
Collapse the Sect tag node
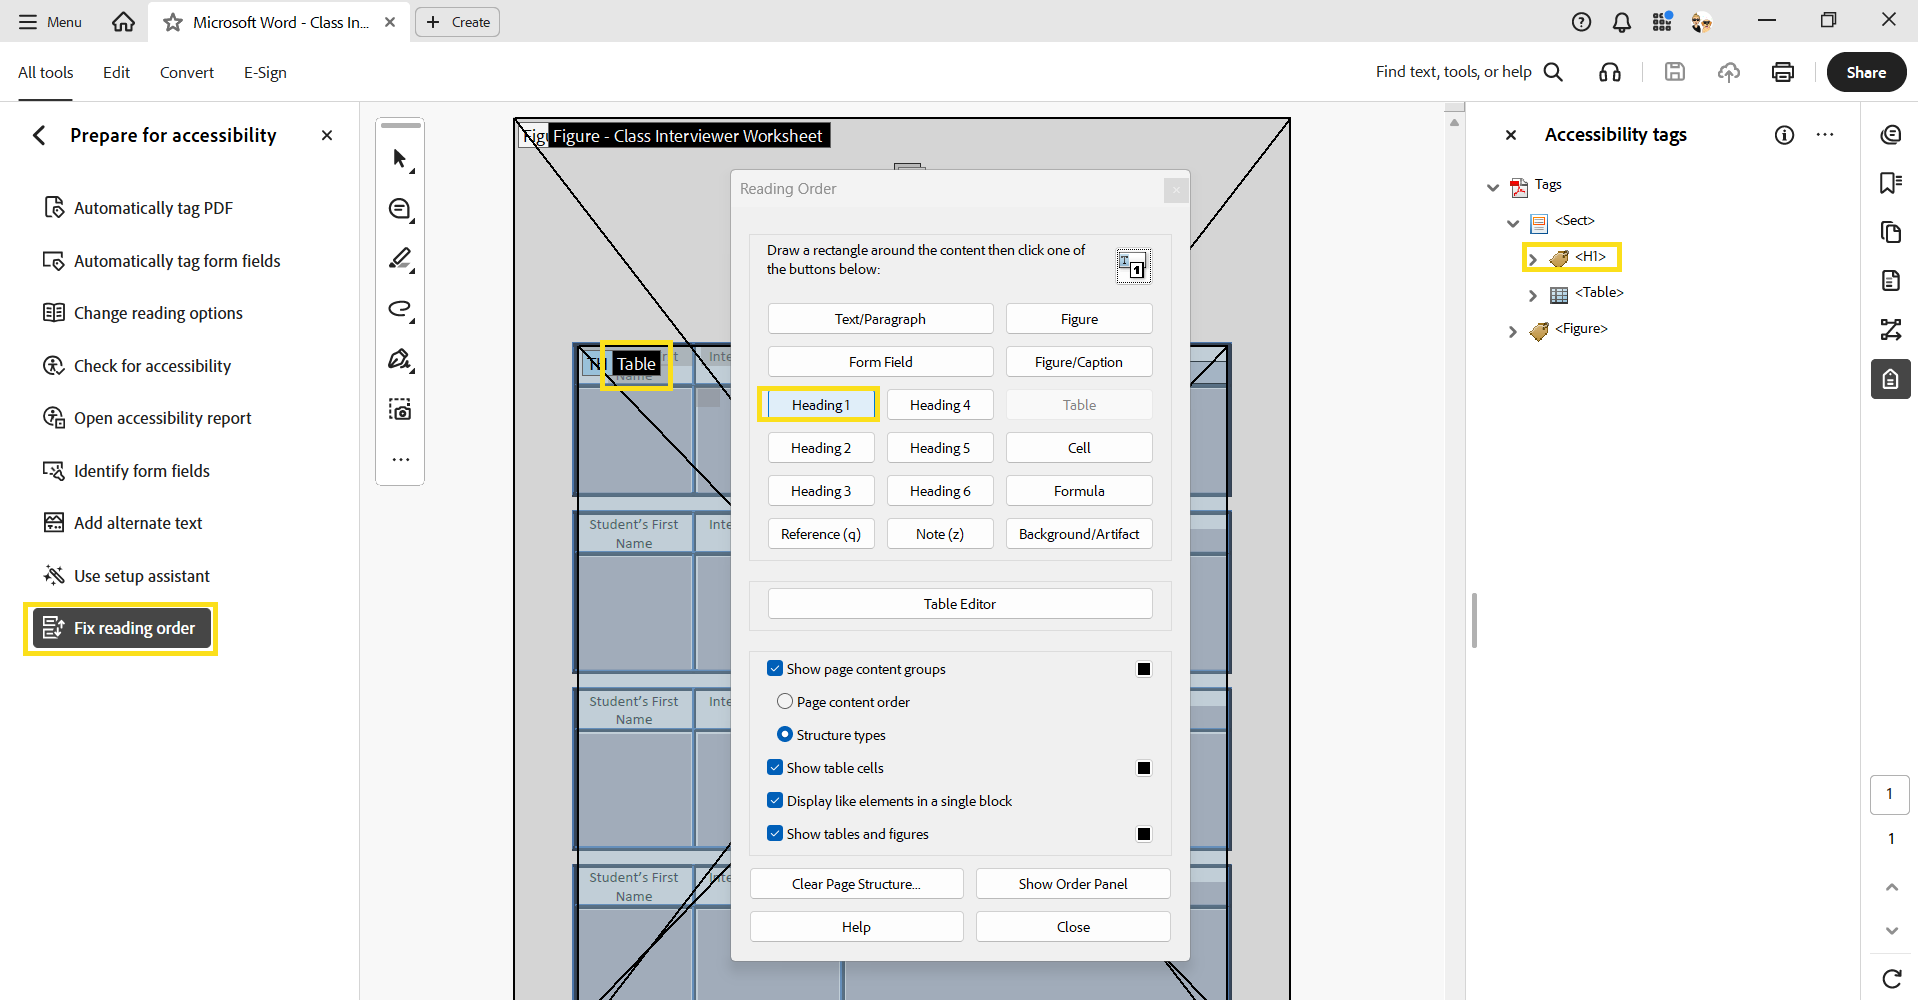[x=1513, y=223]
